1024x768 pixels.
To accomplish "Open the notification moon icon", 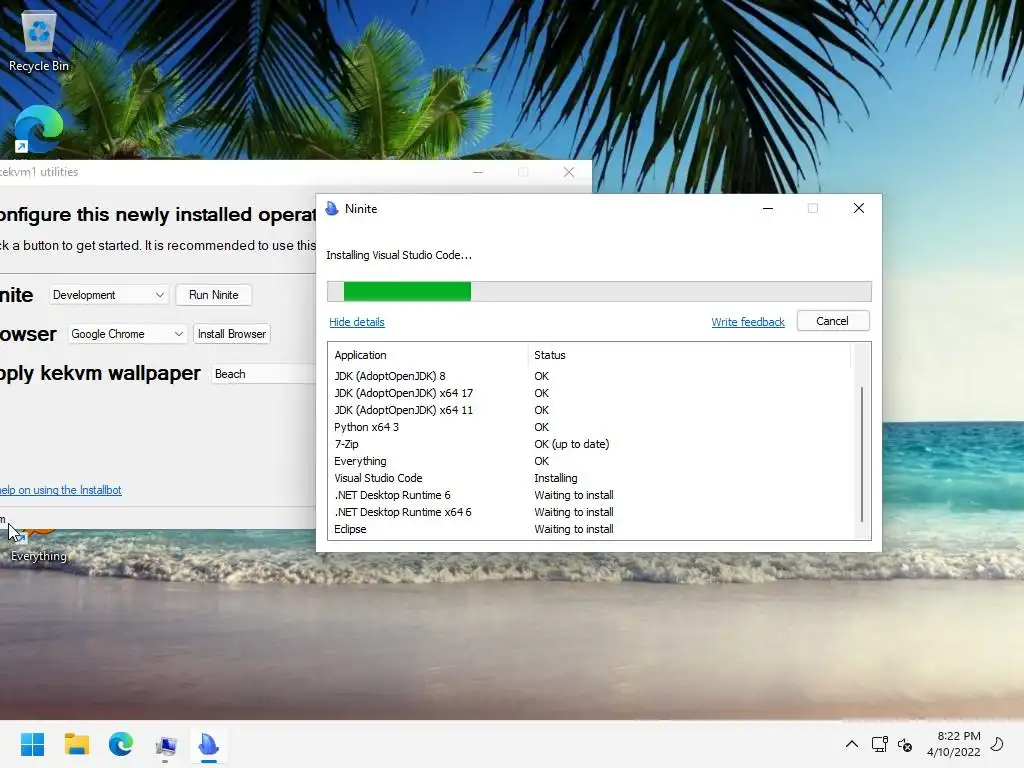I will 997,744.
